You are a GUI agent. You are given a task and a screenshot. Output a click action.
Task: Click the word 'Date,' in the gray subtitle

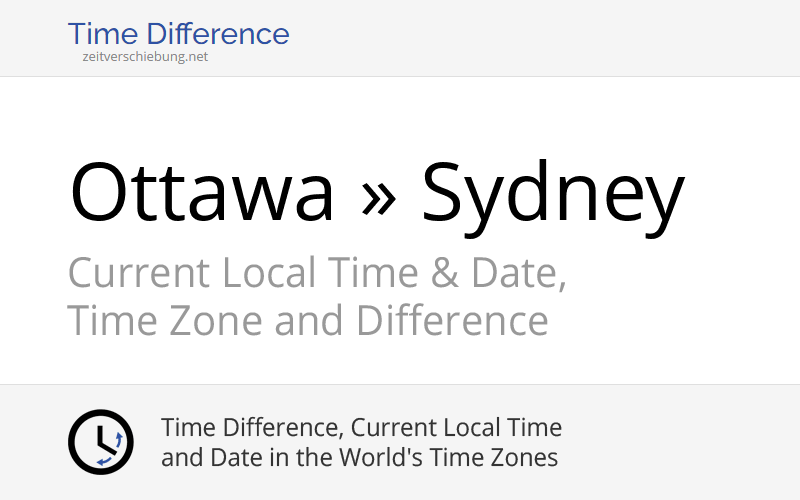518,273
